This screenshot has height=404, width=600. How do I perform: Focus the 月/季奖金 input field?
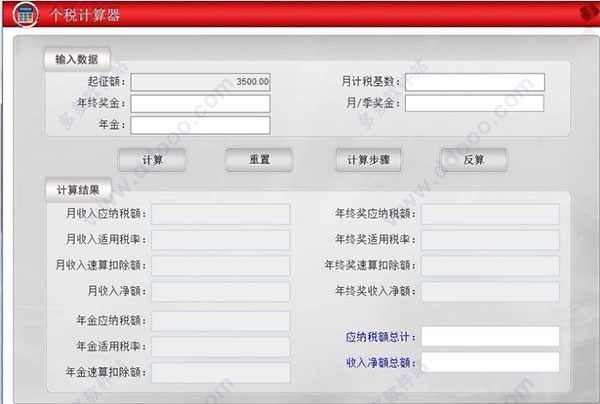(x=475, y=103)
